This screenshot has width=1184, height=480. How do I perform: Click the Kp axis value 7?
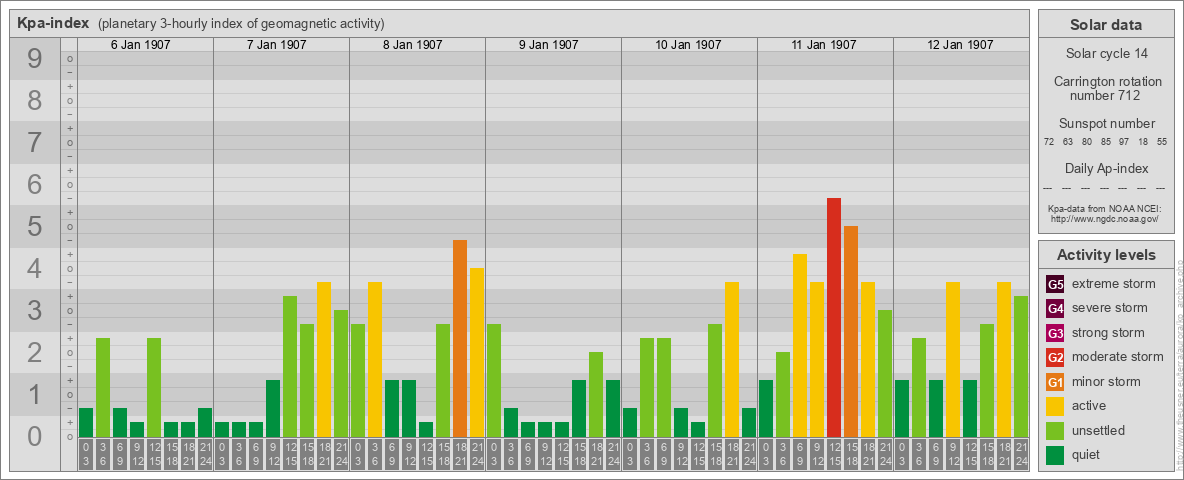(x=34, y=143)
